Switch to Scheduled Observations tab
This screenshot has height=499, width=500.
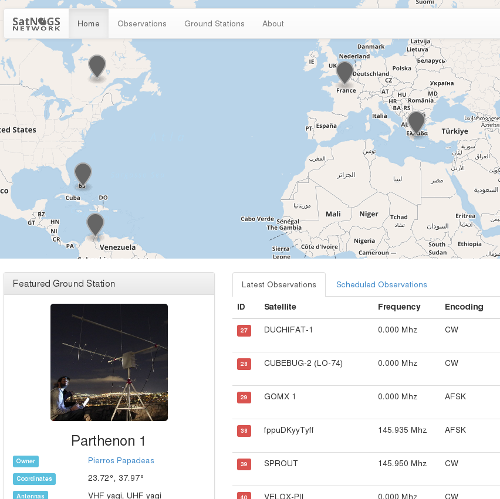382,284
